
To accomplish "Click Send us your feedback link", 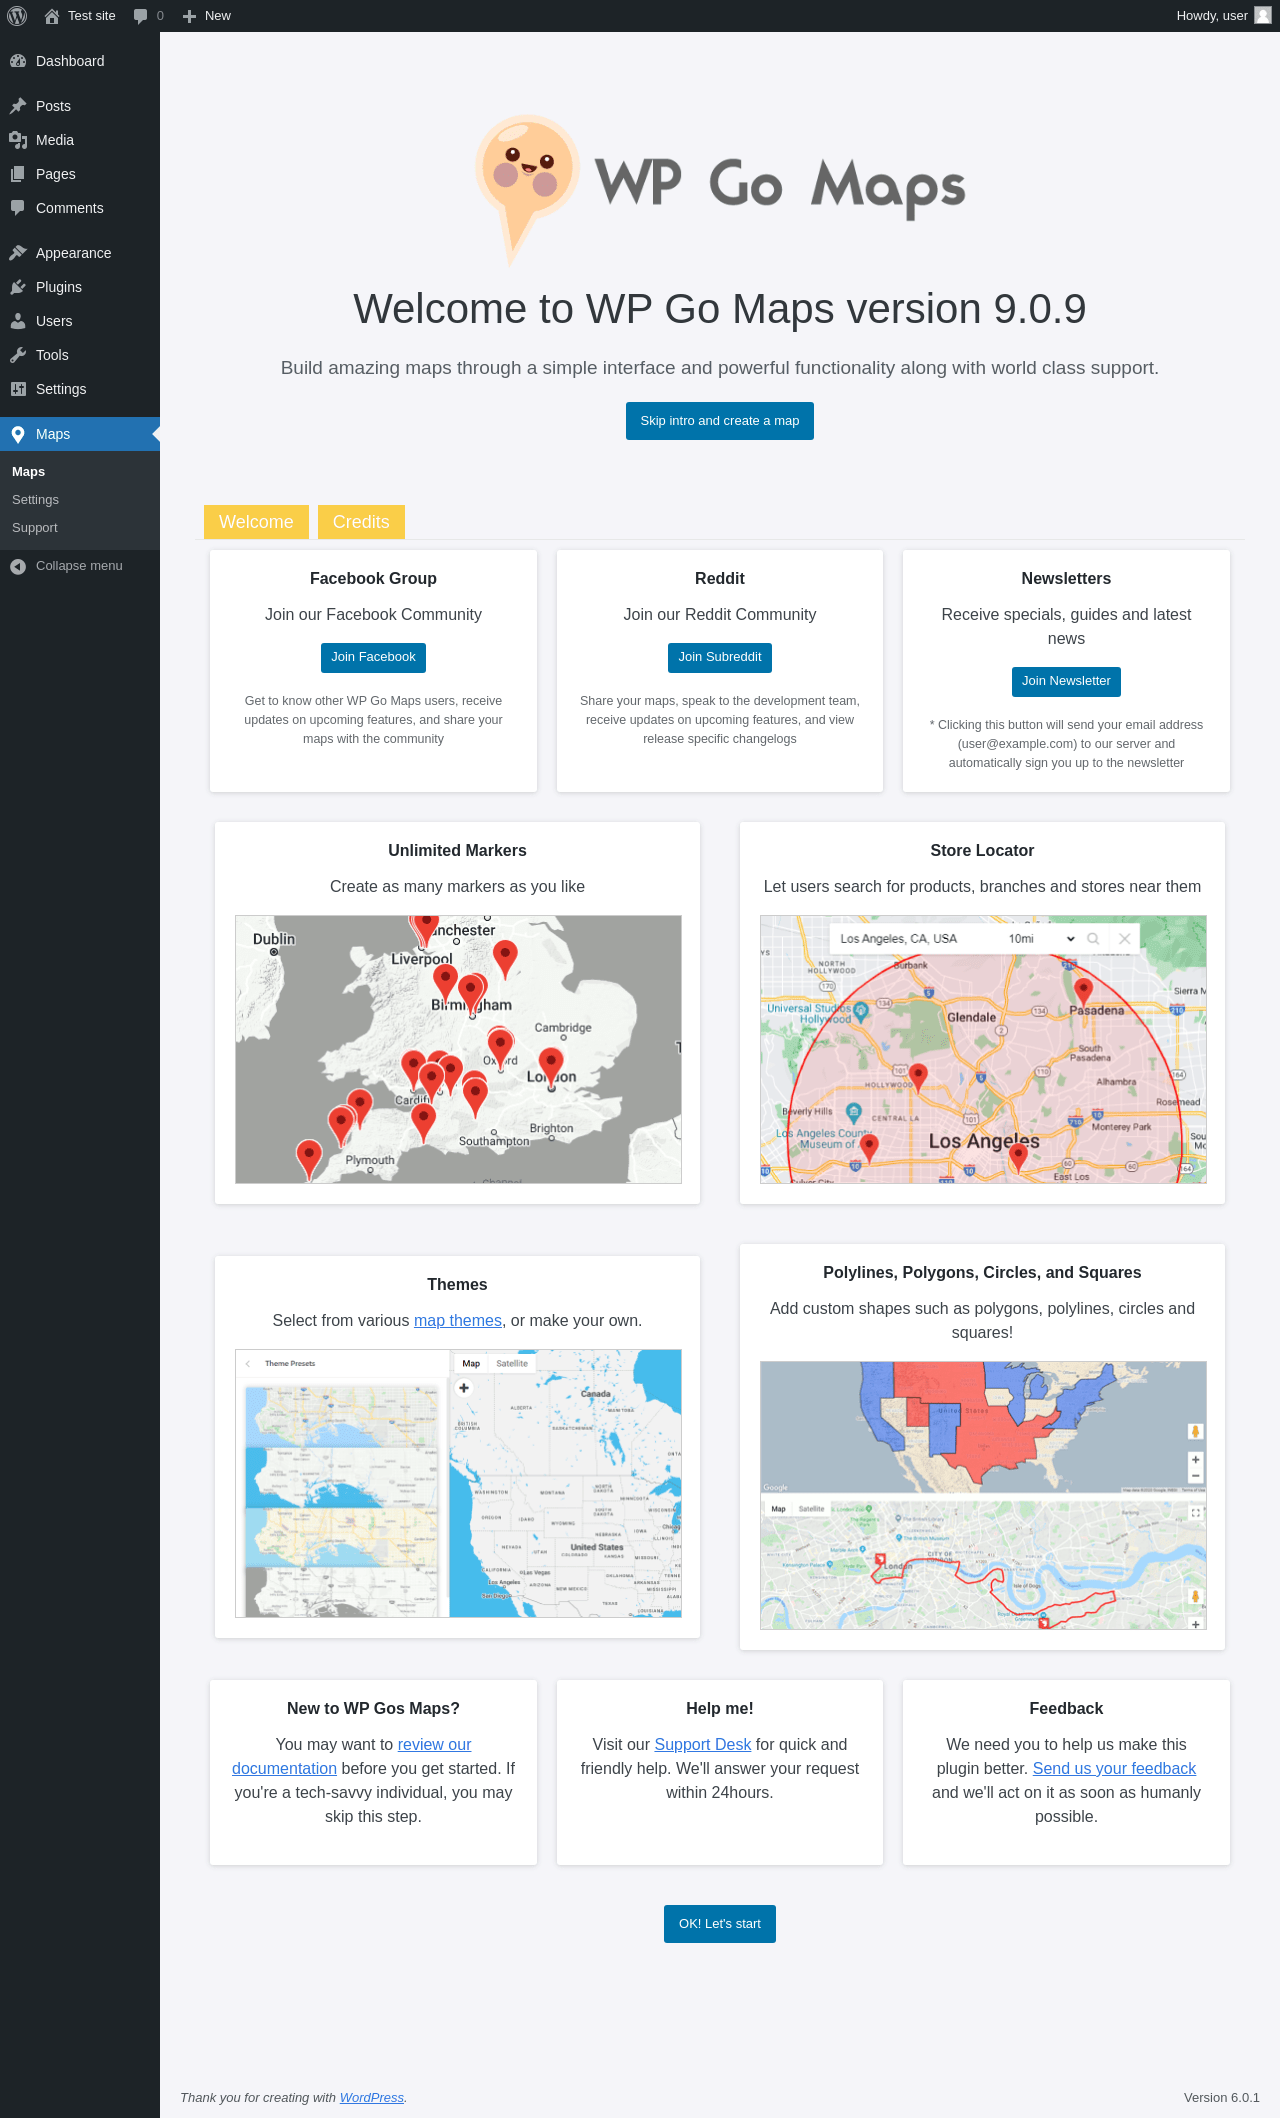I will (x=1114, y=1768).
